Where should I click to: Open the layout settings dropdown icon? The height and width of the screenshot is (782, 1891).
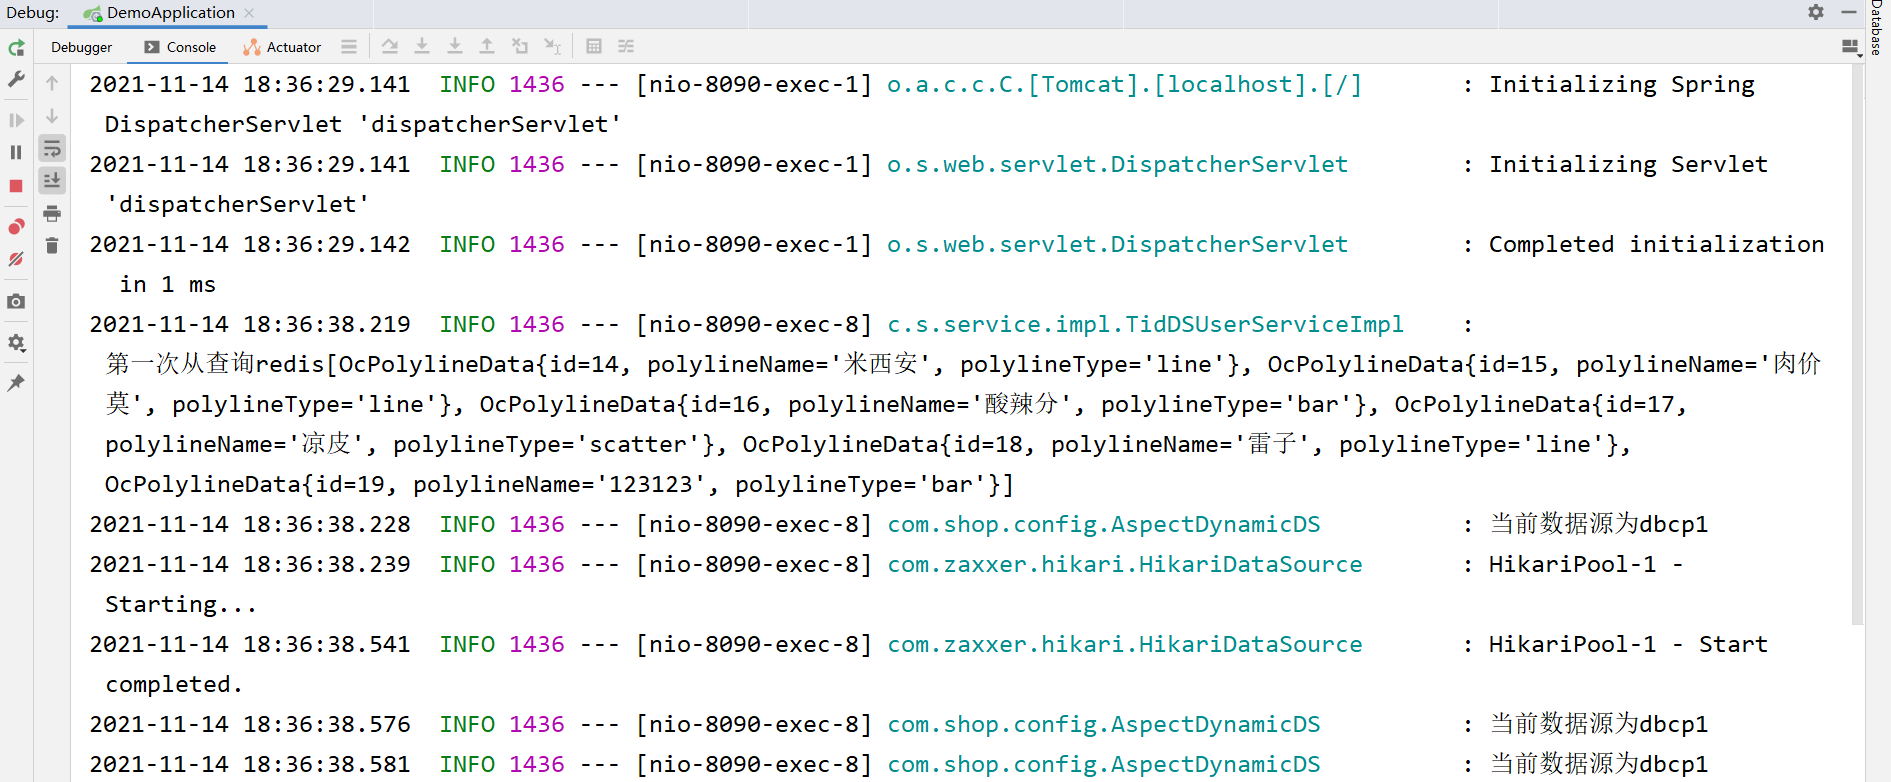1850,47
